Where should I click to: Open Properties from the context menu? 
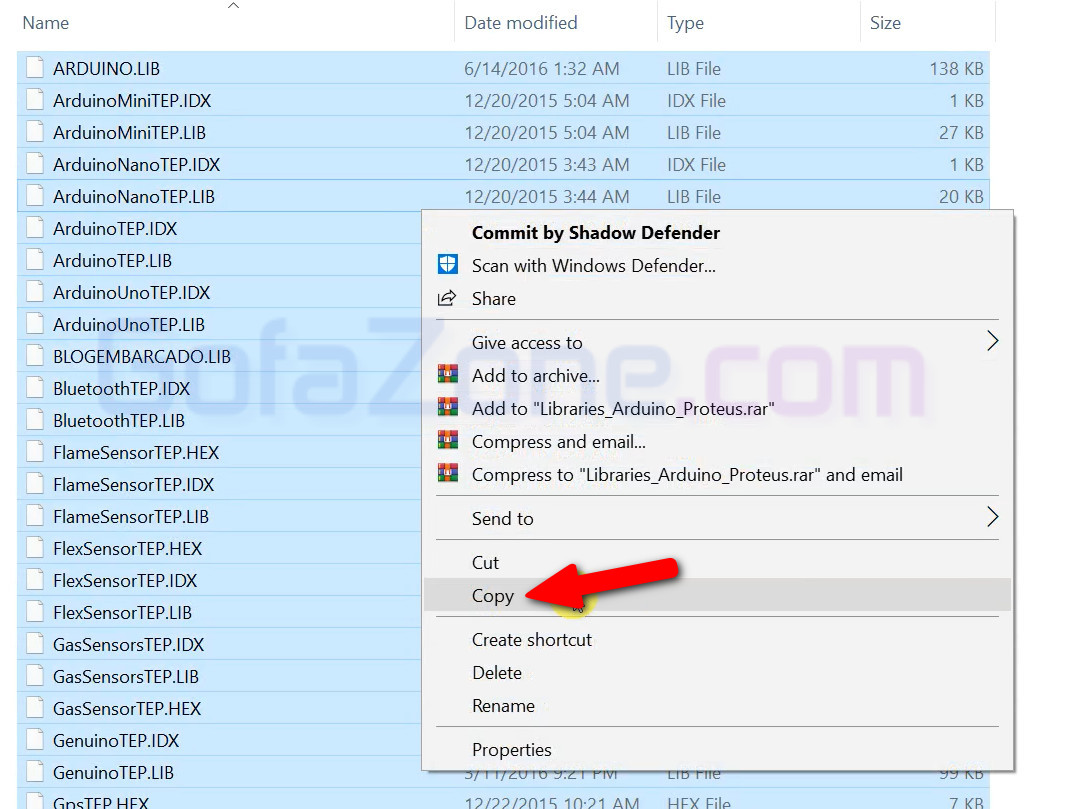tap(511, 750)
